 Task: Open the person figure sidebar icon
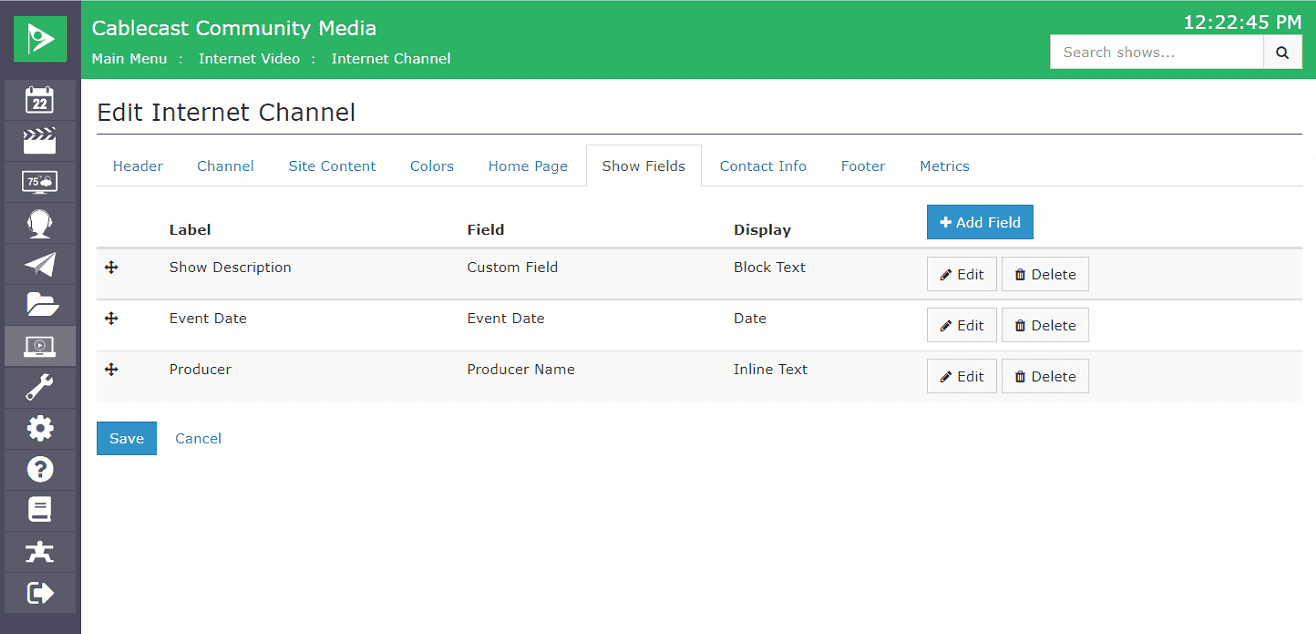click(40, 551)
